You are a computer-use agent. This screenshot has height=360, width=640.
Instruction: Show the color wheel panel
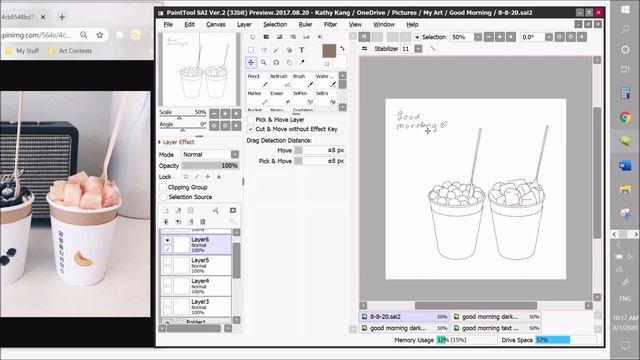click(253, 37)
